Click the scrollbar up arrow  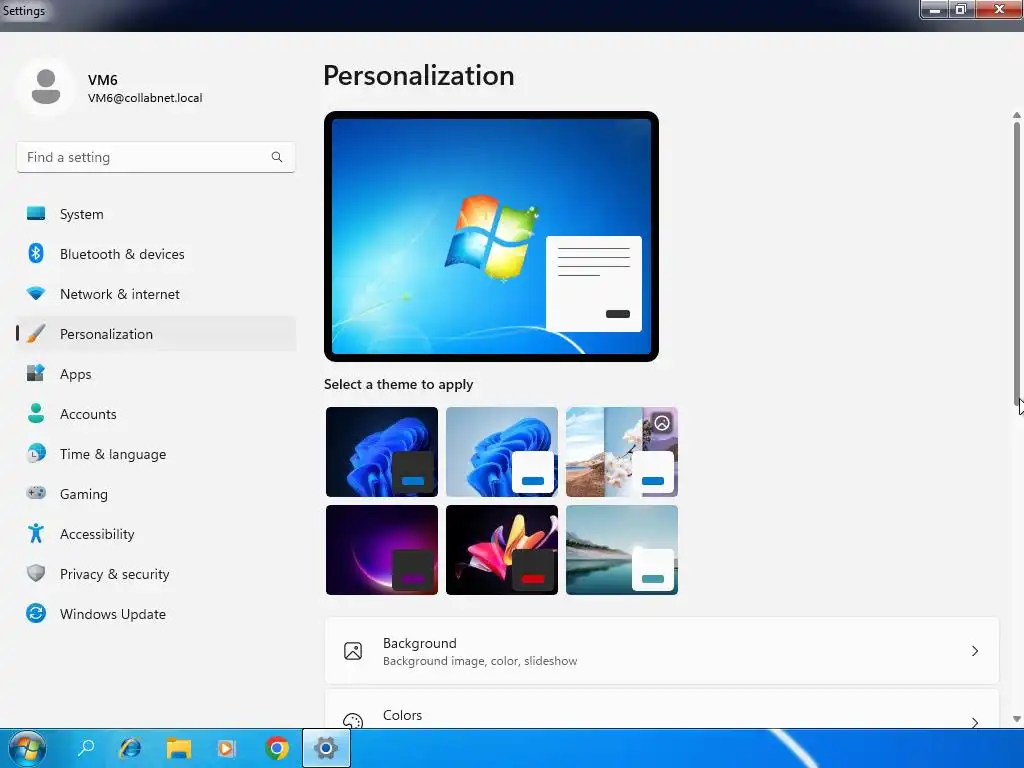pyautogui.click(x=1017, y=115)
